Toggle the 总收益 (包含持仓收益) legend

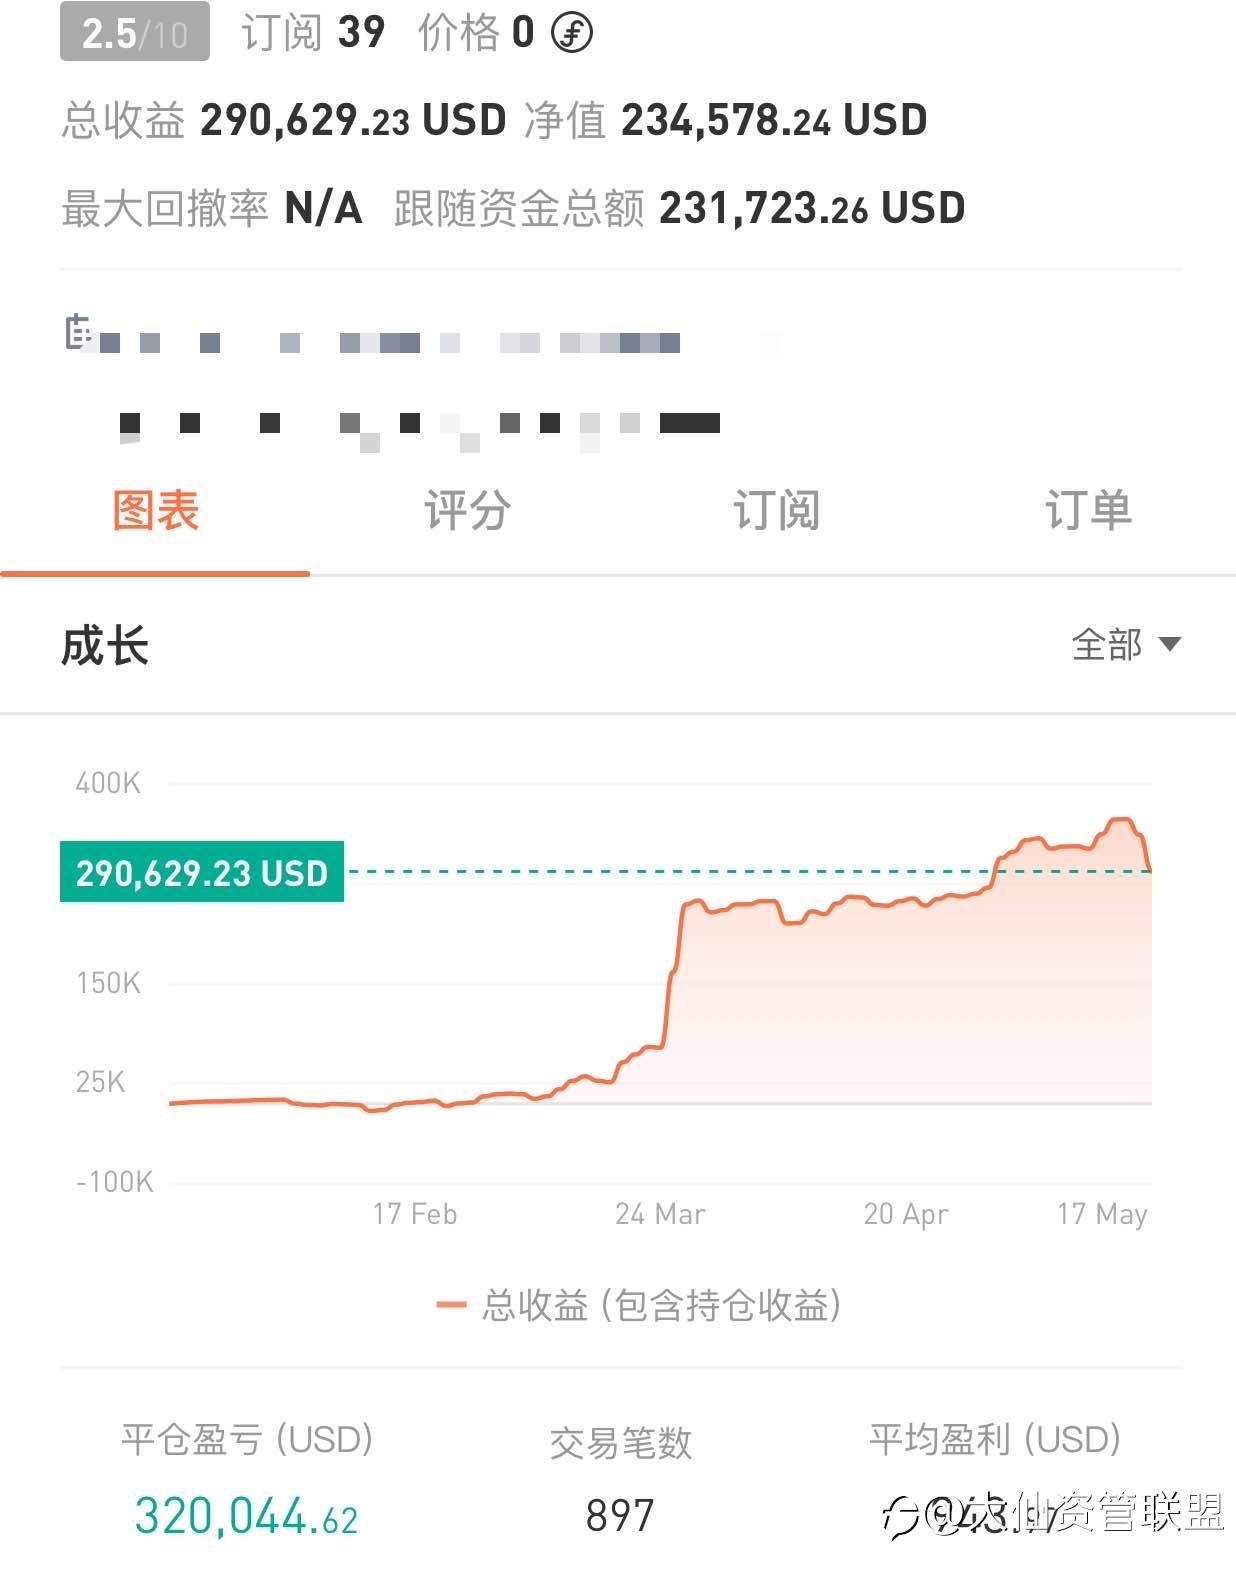click(x=639, y=1305)
